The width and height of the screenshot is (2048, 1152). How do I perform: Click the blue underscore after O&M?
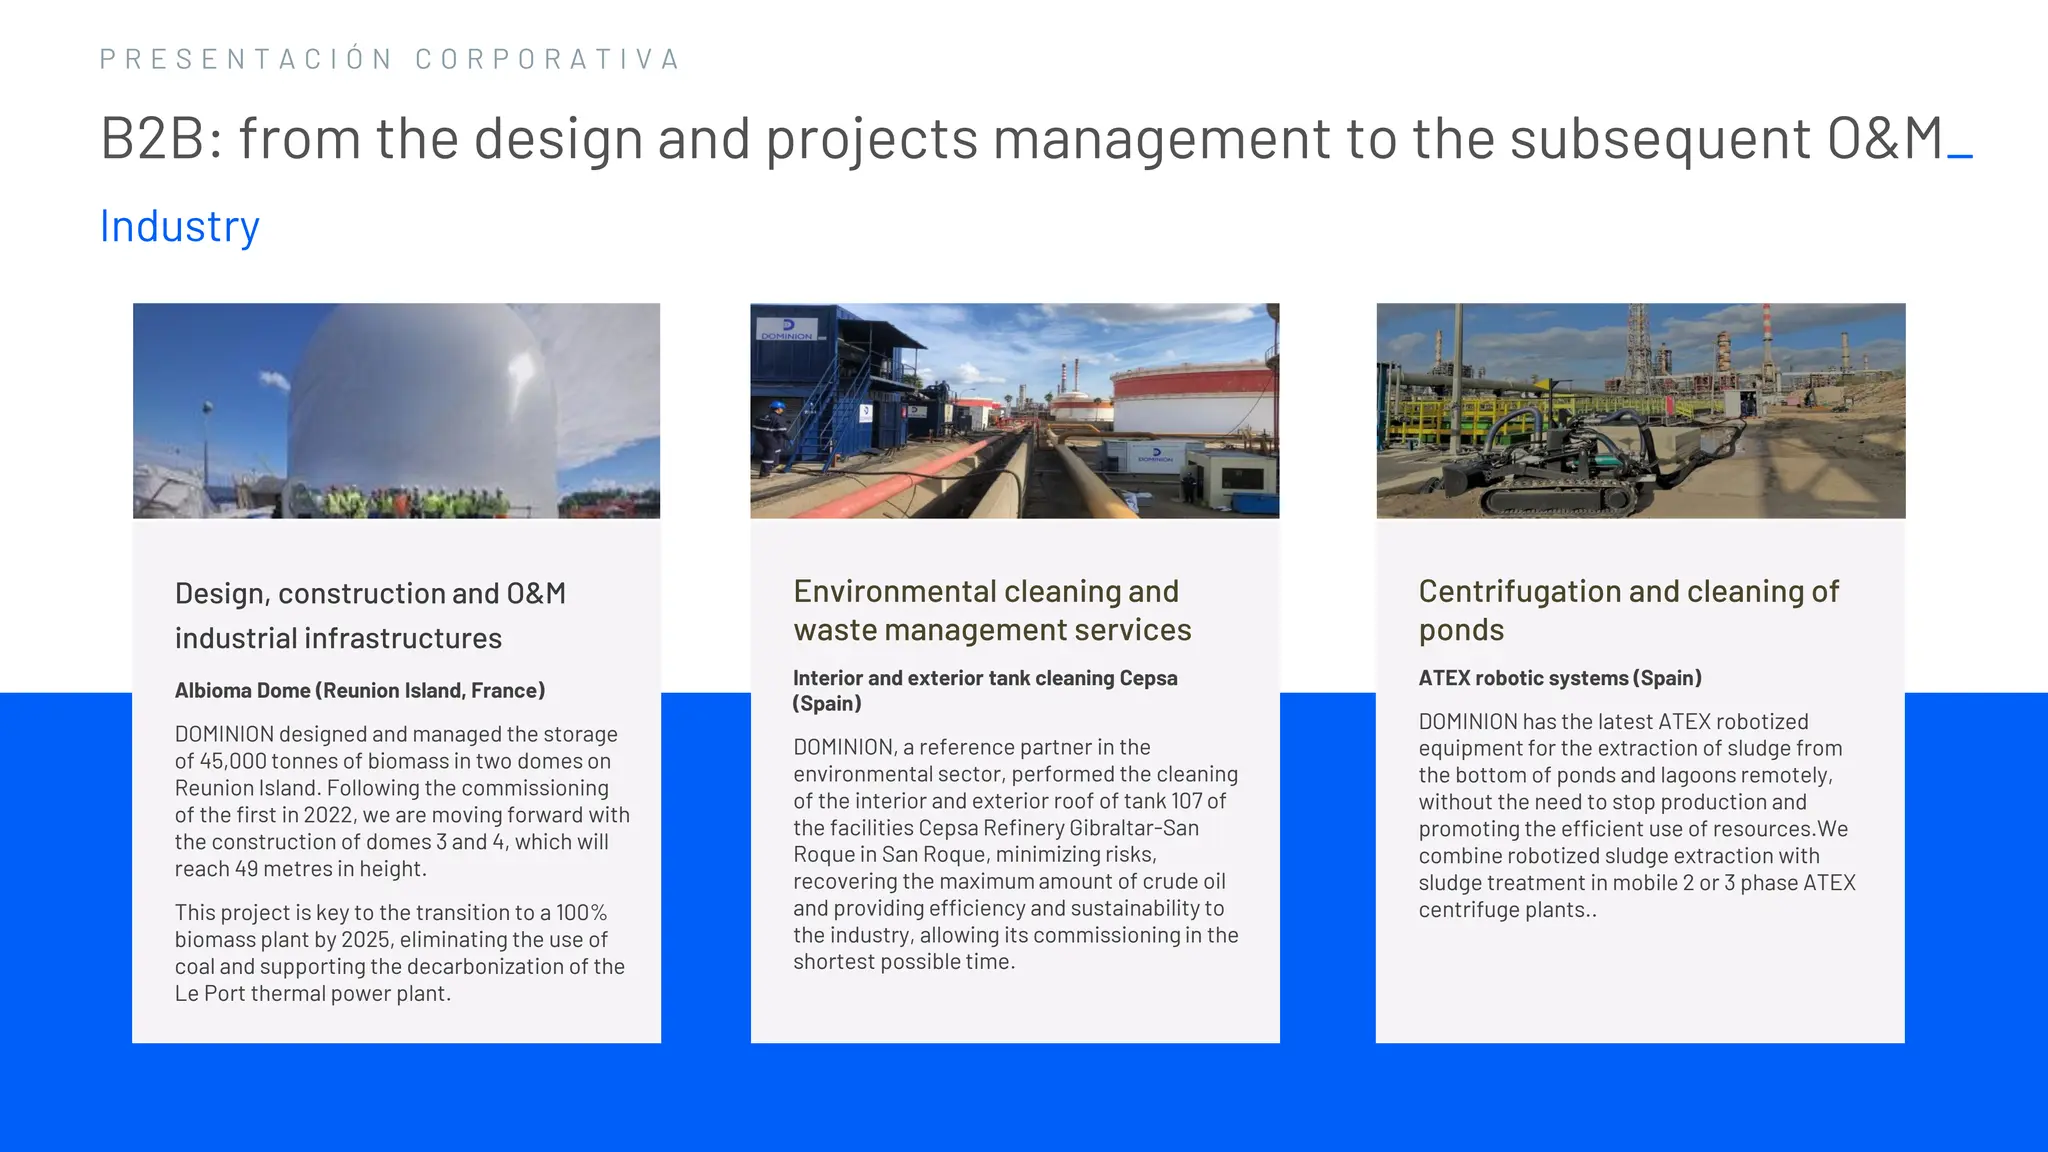tap(1960, 156)
